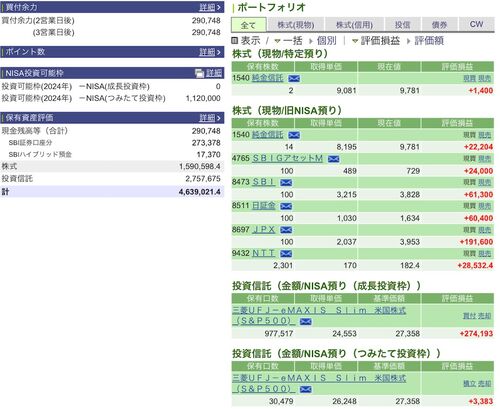Click the mail icon next to NTT
Viewport: 500px width, 409px height.
point(286,254)
